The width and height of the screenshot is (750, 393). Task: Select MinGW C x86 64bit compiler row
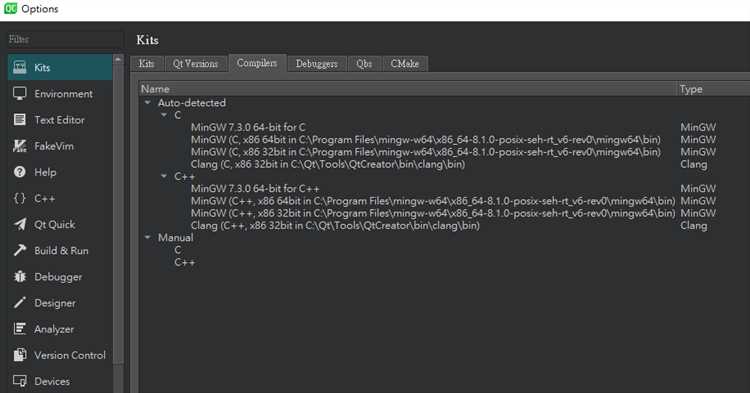click(426, 140)
